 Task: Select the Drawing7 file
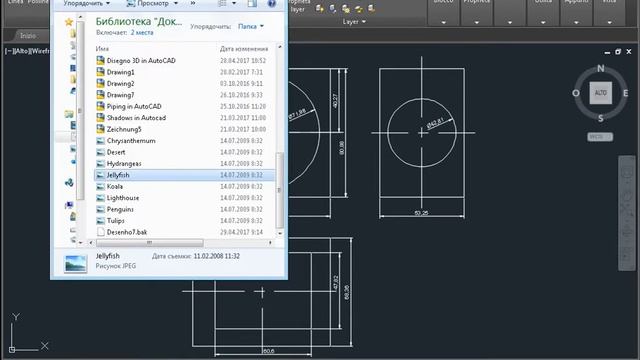(120, 95)
